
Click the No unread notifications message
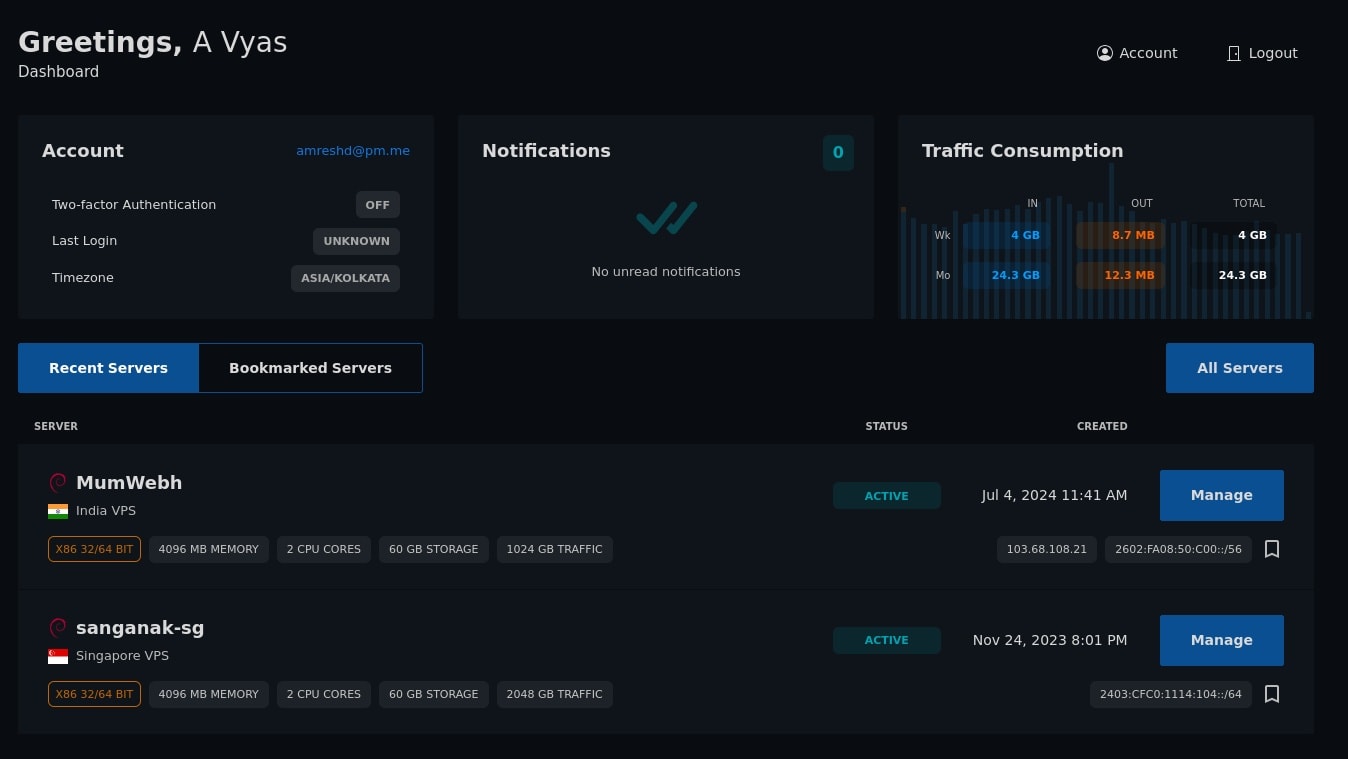point(666,272)
